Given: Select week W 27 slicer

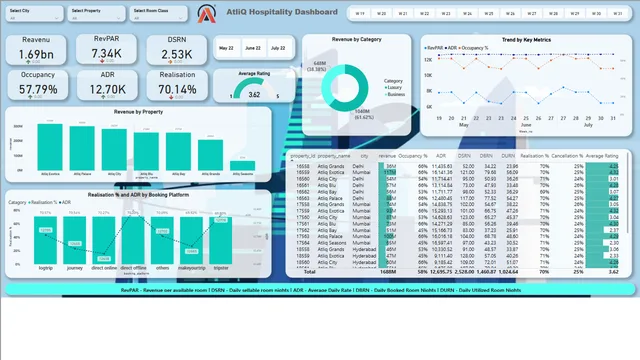Looking at the screenshot, I should (532, 13).
